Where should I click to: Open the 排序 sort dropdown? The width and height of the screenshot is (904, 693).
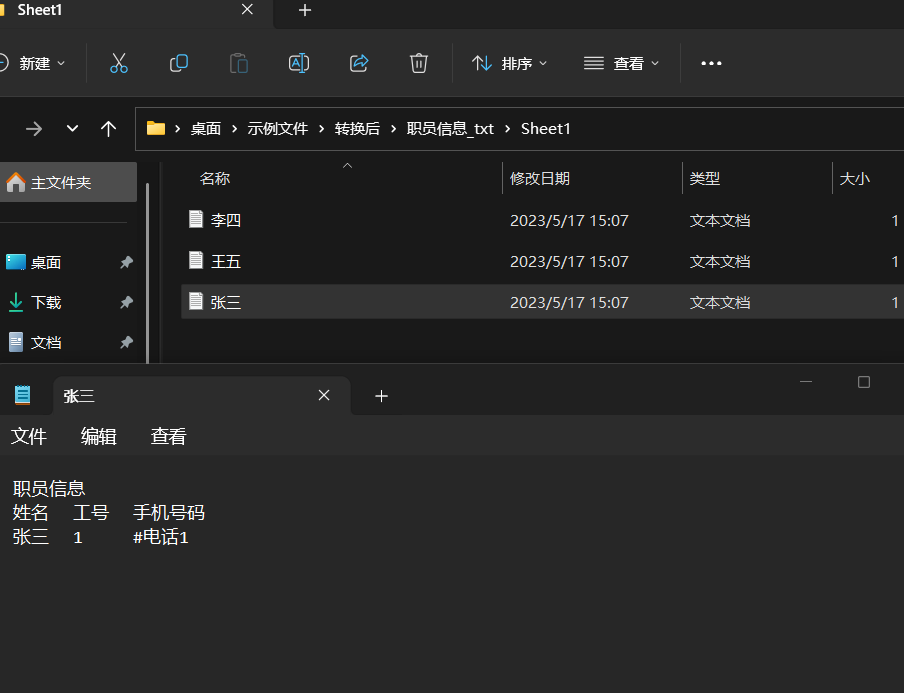click(510, 63)
